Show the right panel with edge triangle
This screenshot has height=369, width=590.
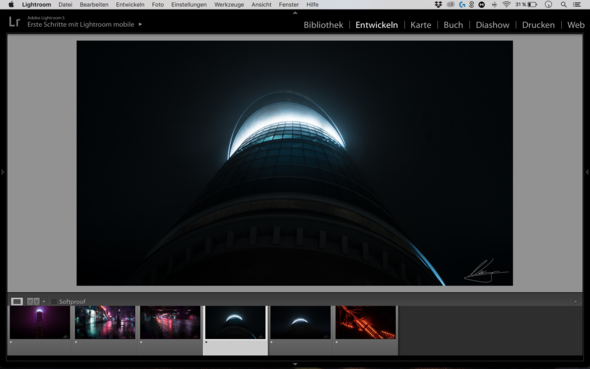coord(587,172)
